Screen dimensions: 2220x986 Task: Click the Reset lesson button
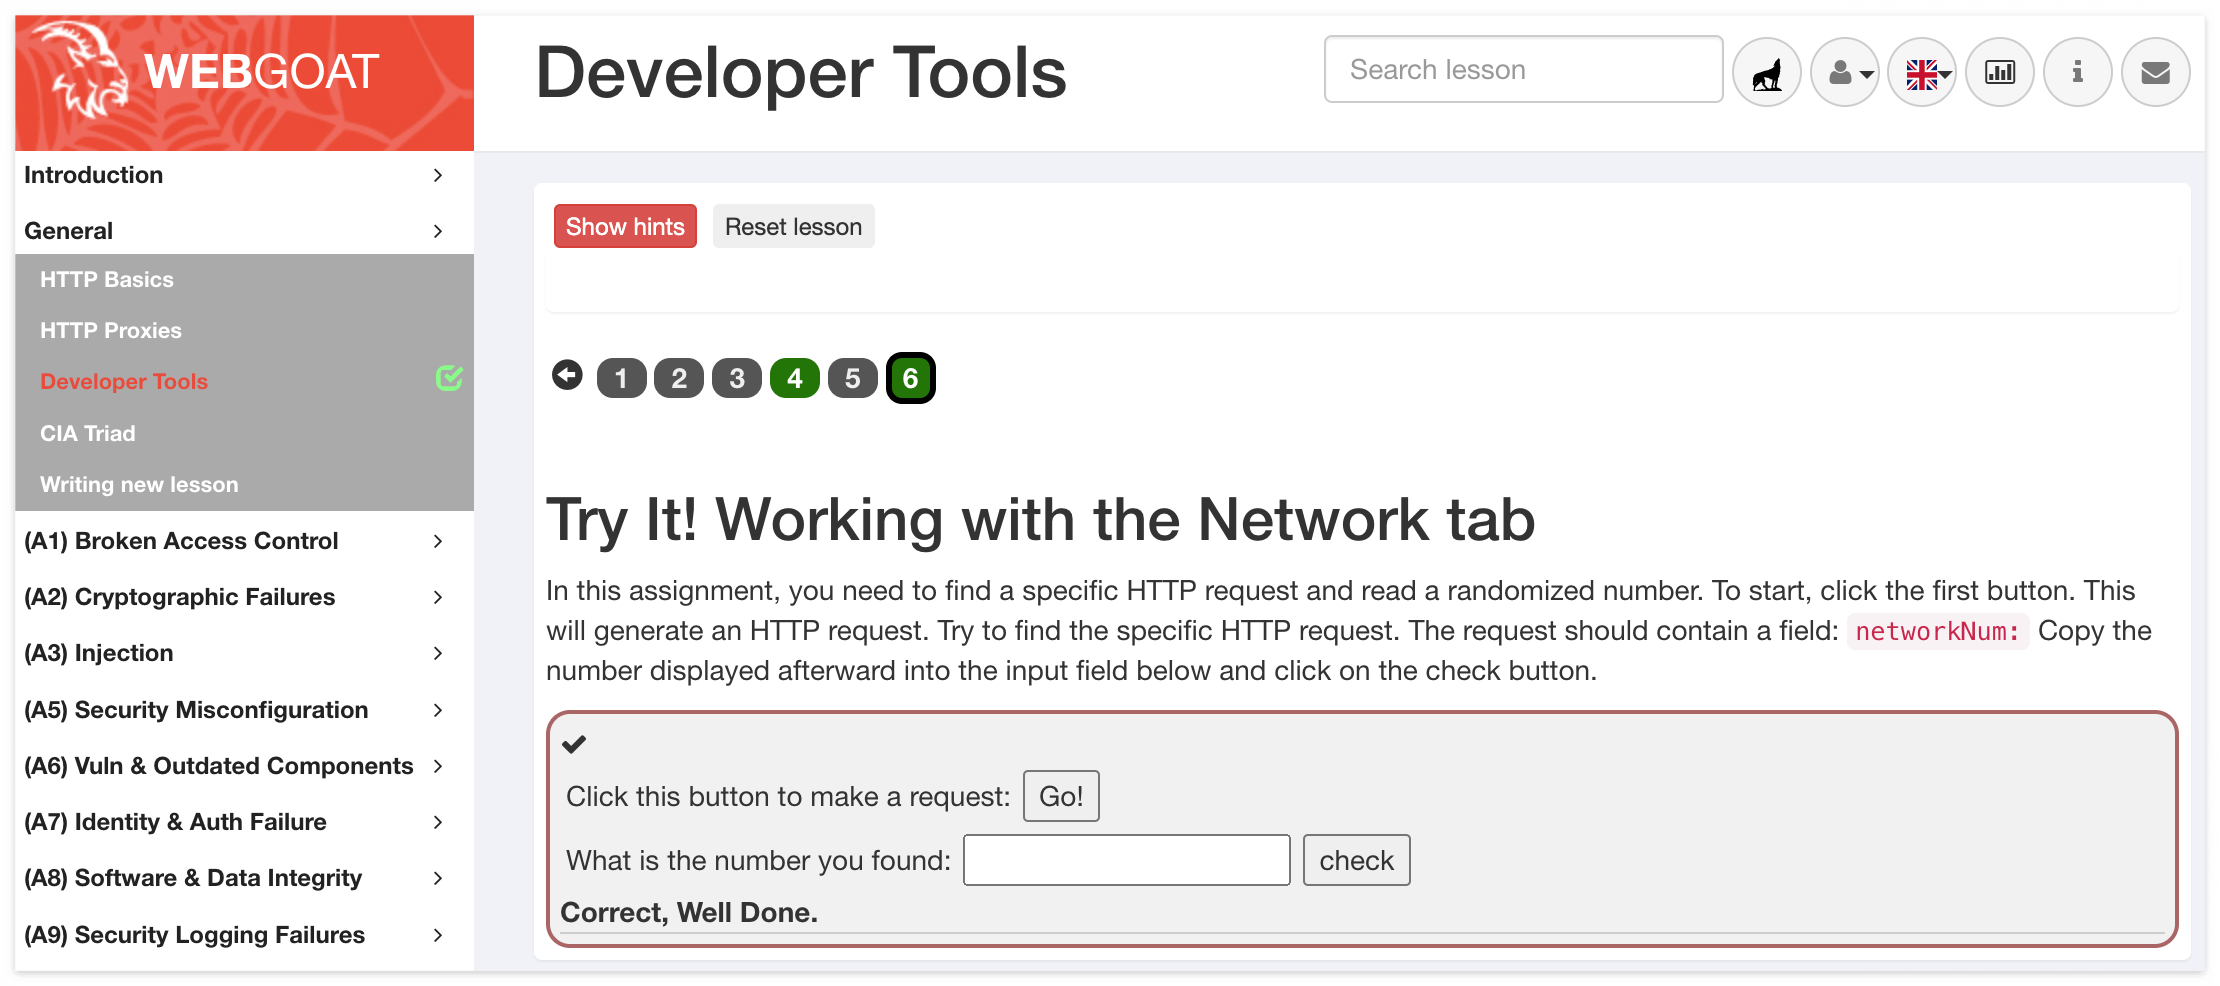coord(794,227)
